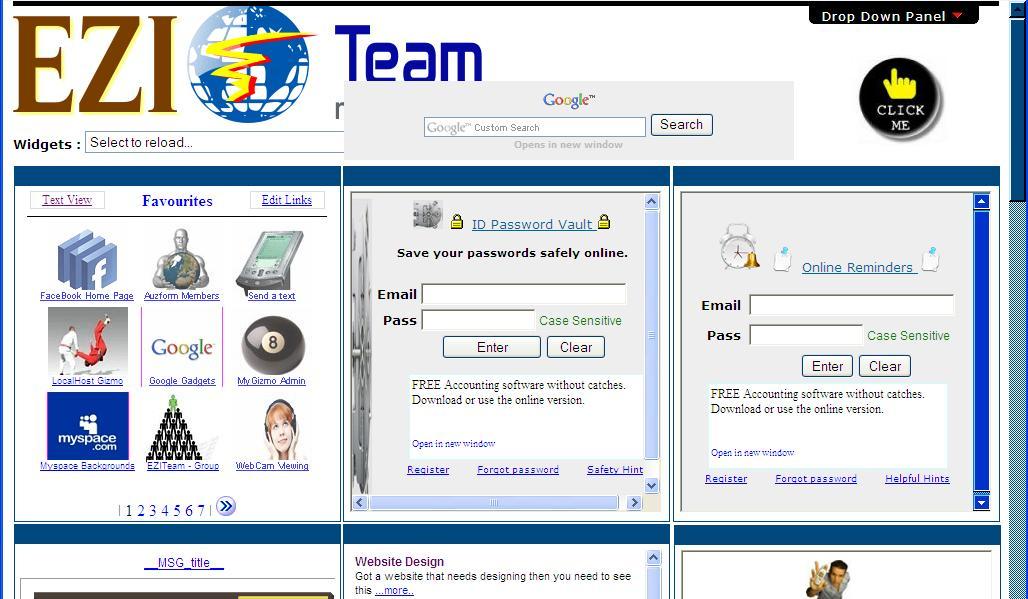
Task: Click the scroll right arrow in Password Vault panel
Action: point(634,503)
